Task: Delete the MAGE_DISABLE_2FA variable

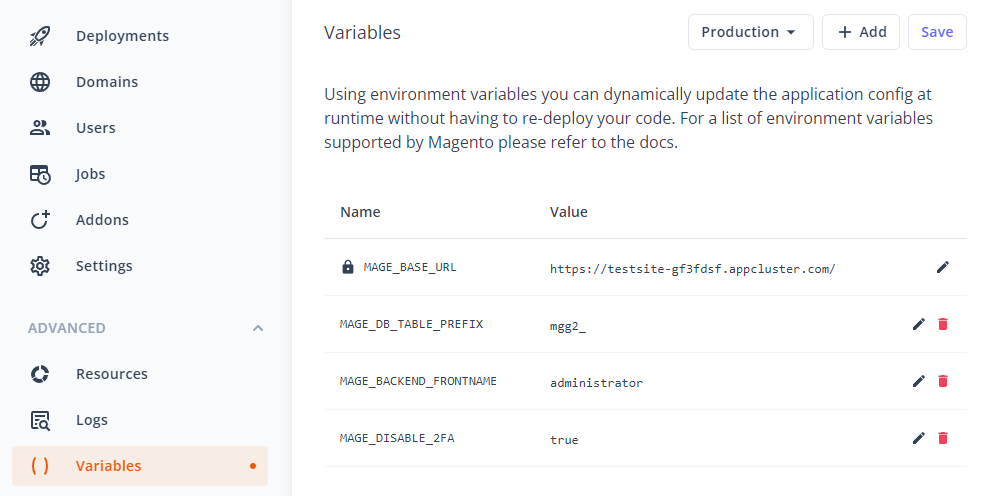Action: click(943, 438)
